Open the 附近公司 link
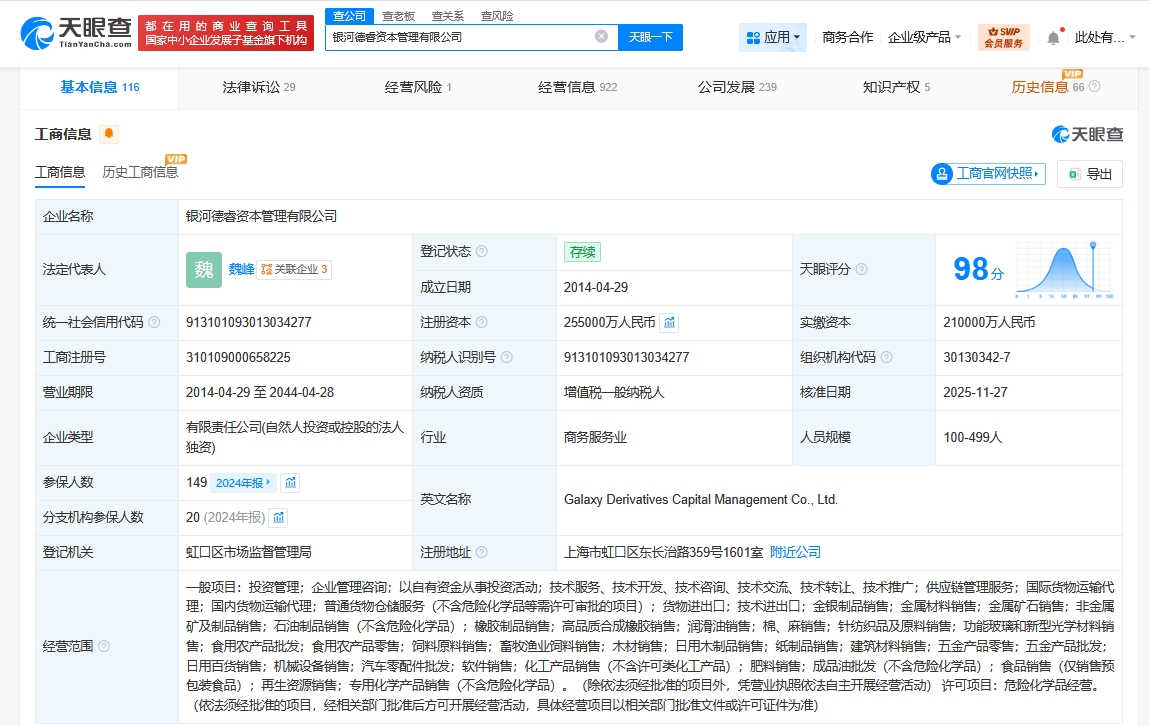 pos(795,552)
